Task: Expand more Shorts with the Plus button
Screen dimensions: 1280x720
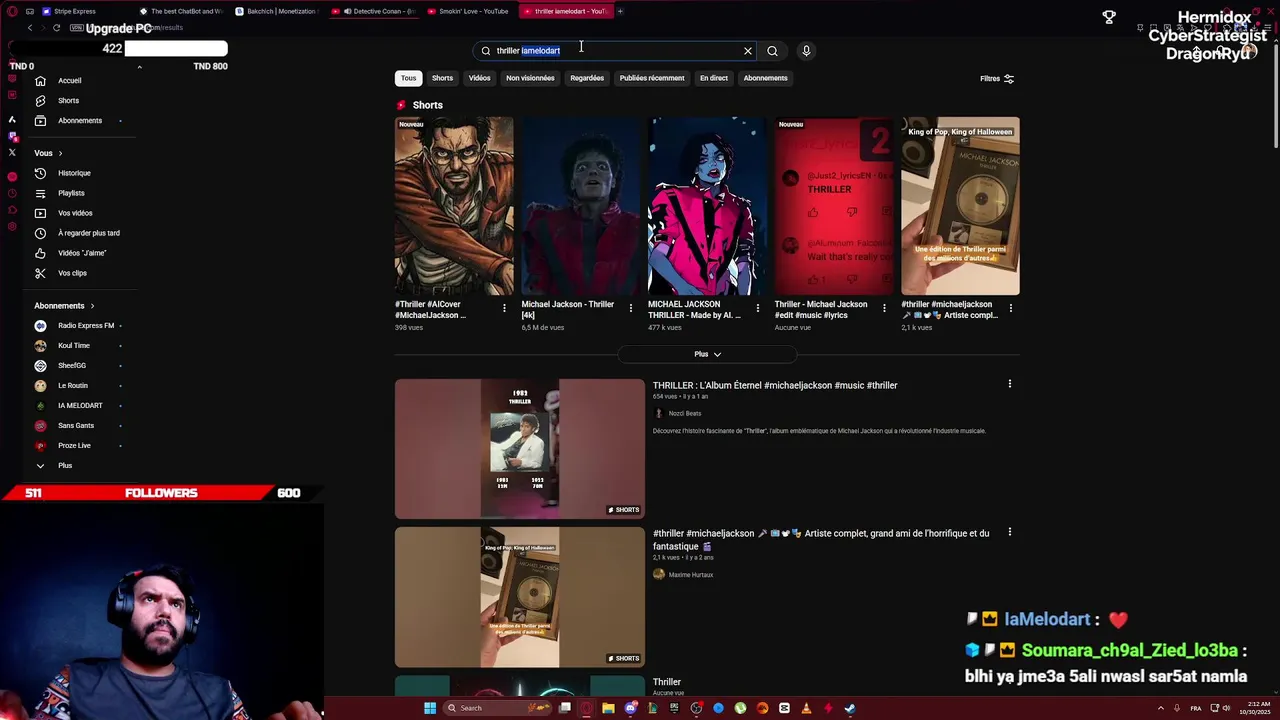Action: tap(707, 354)
